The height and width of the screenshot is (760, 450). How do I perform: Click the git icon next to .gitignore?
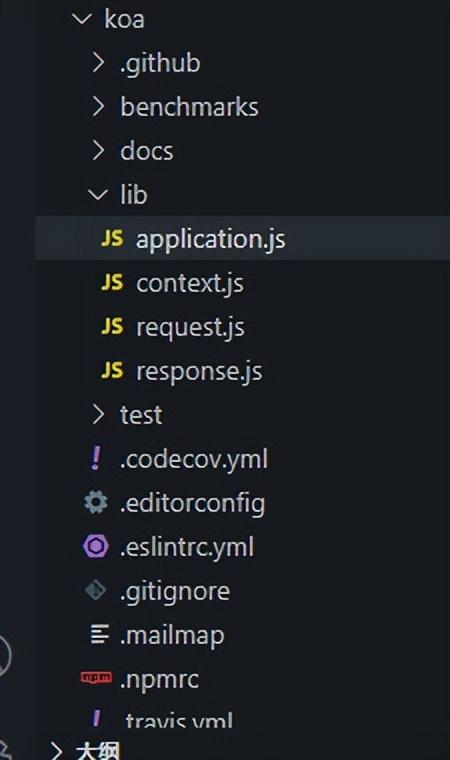[95, 590]
